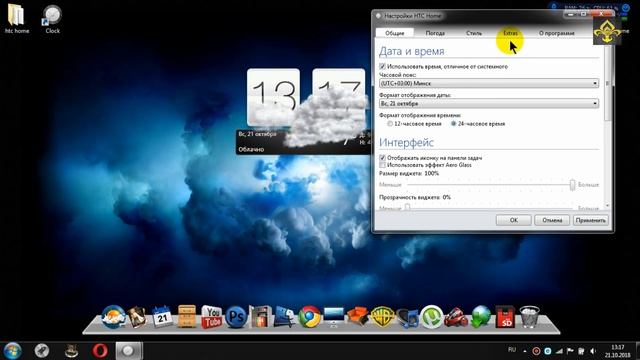Click the Применить button
Image resolution: width=640 pixels, height=360 pixels.
coord(590,220)
